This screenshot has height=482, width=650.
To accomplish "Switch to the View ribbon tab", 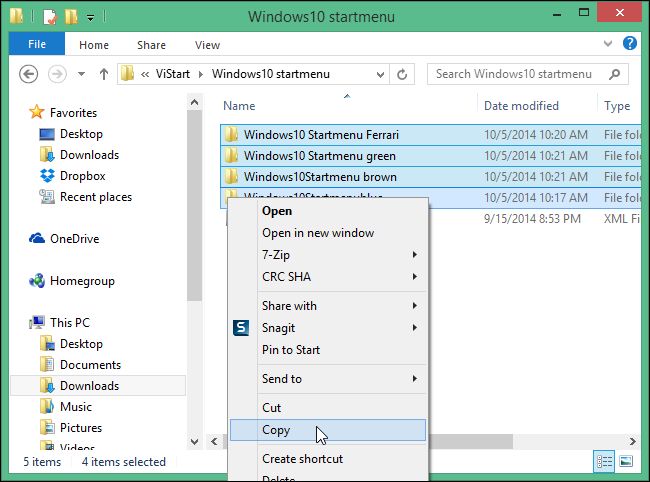I will point(207,45).
